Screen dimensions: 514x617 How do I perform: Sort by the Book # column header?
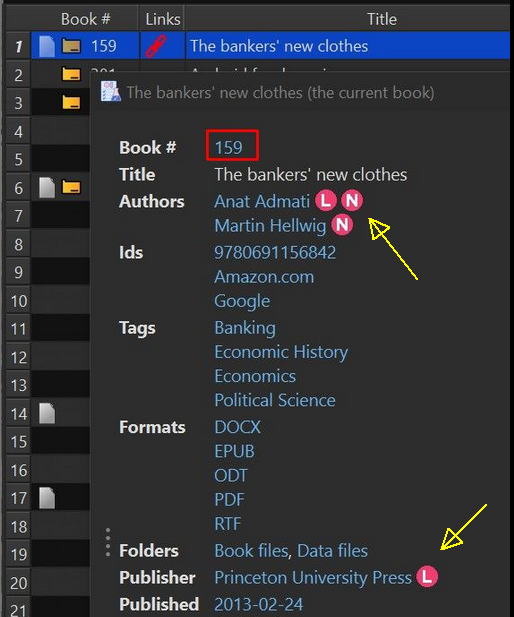(x=85, y=18)
